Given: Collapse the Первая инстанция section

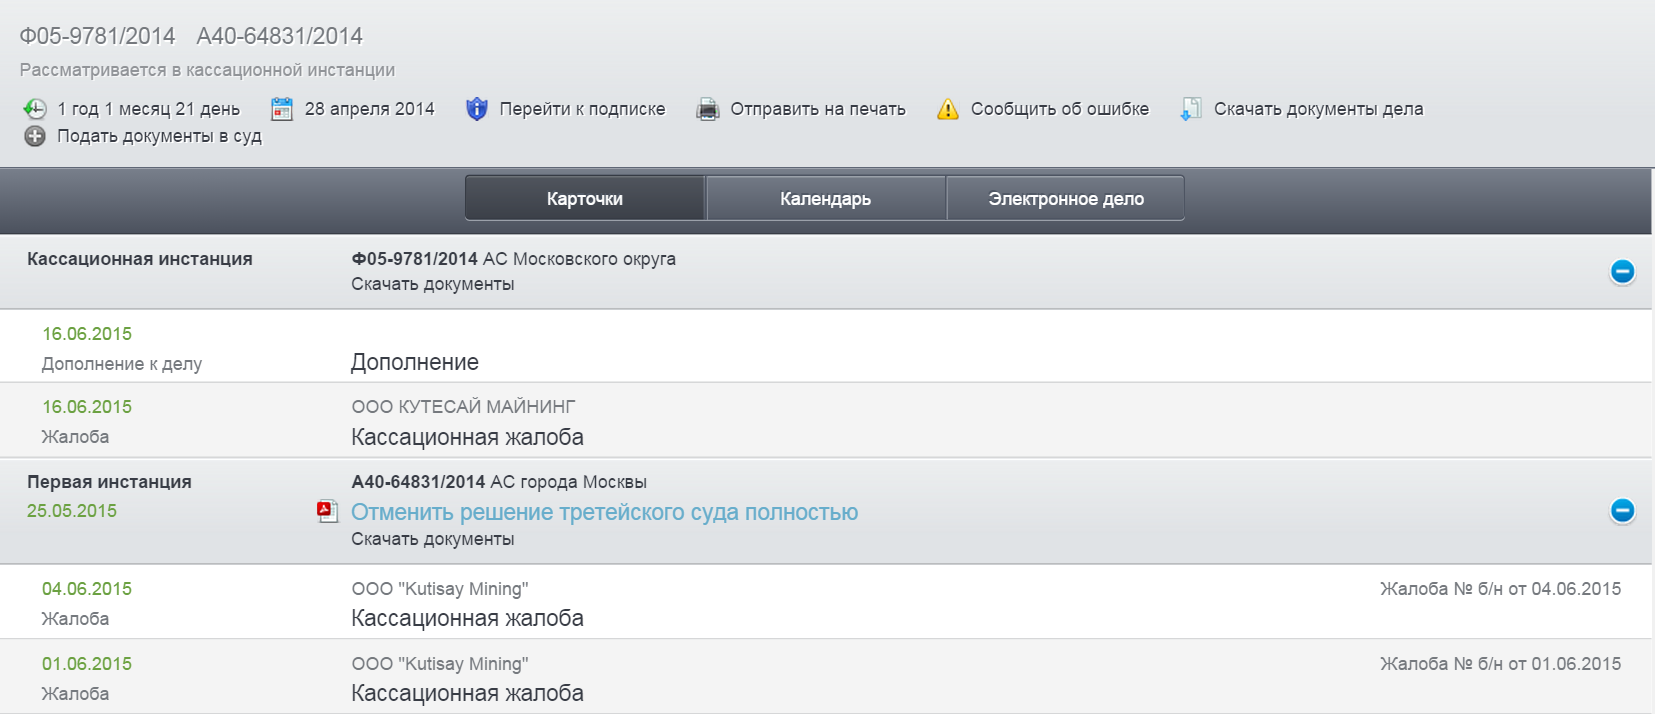Looking at the screenshot, I should [1622, 511].
